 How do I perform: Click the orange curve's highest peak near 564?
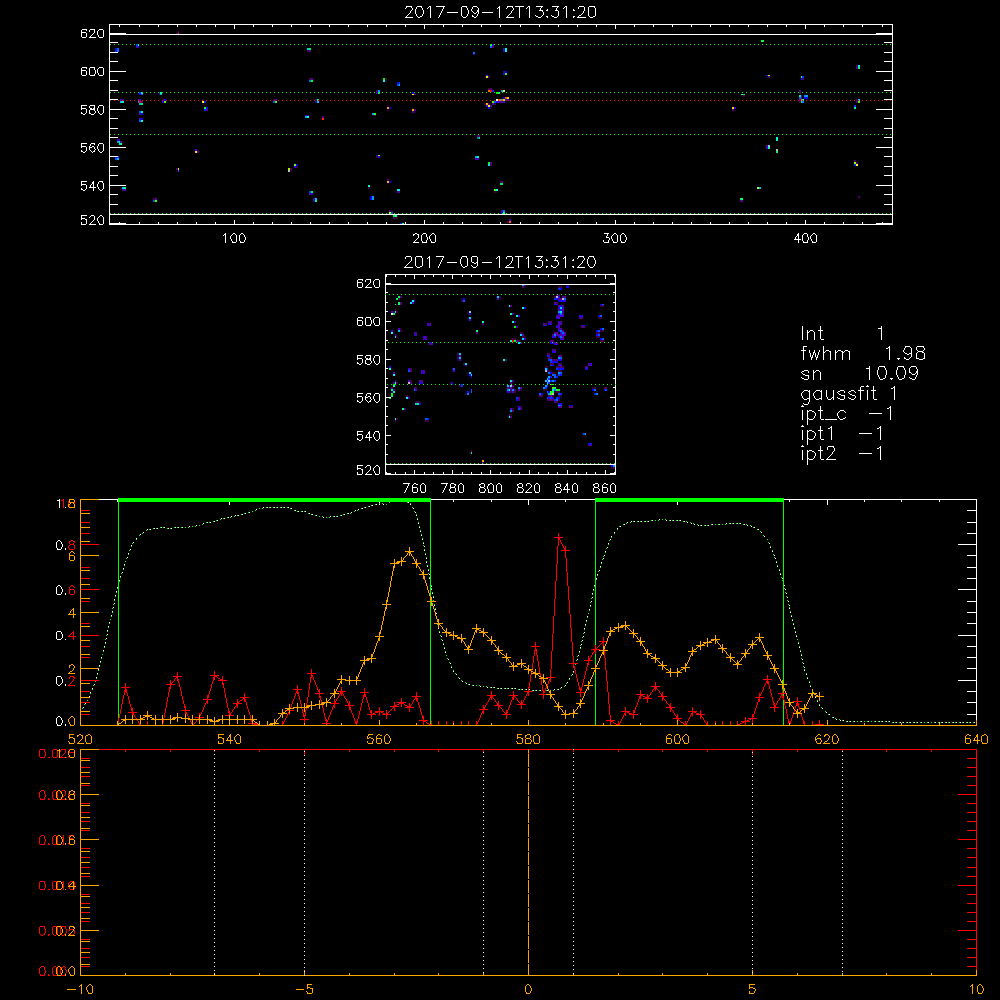(x=409, y=552)
